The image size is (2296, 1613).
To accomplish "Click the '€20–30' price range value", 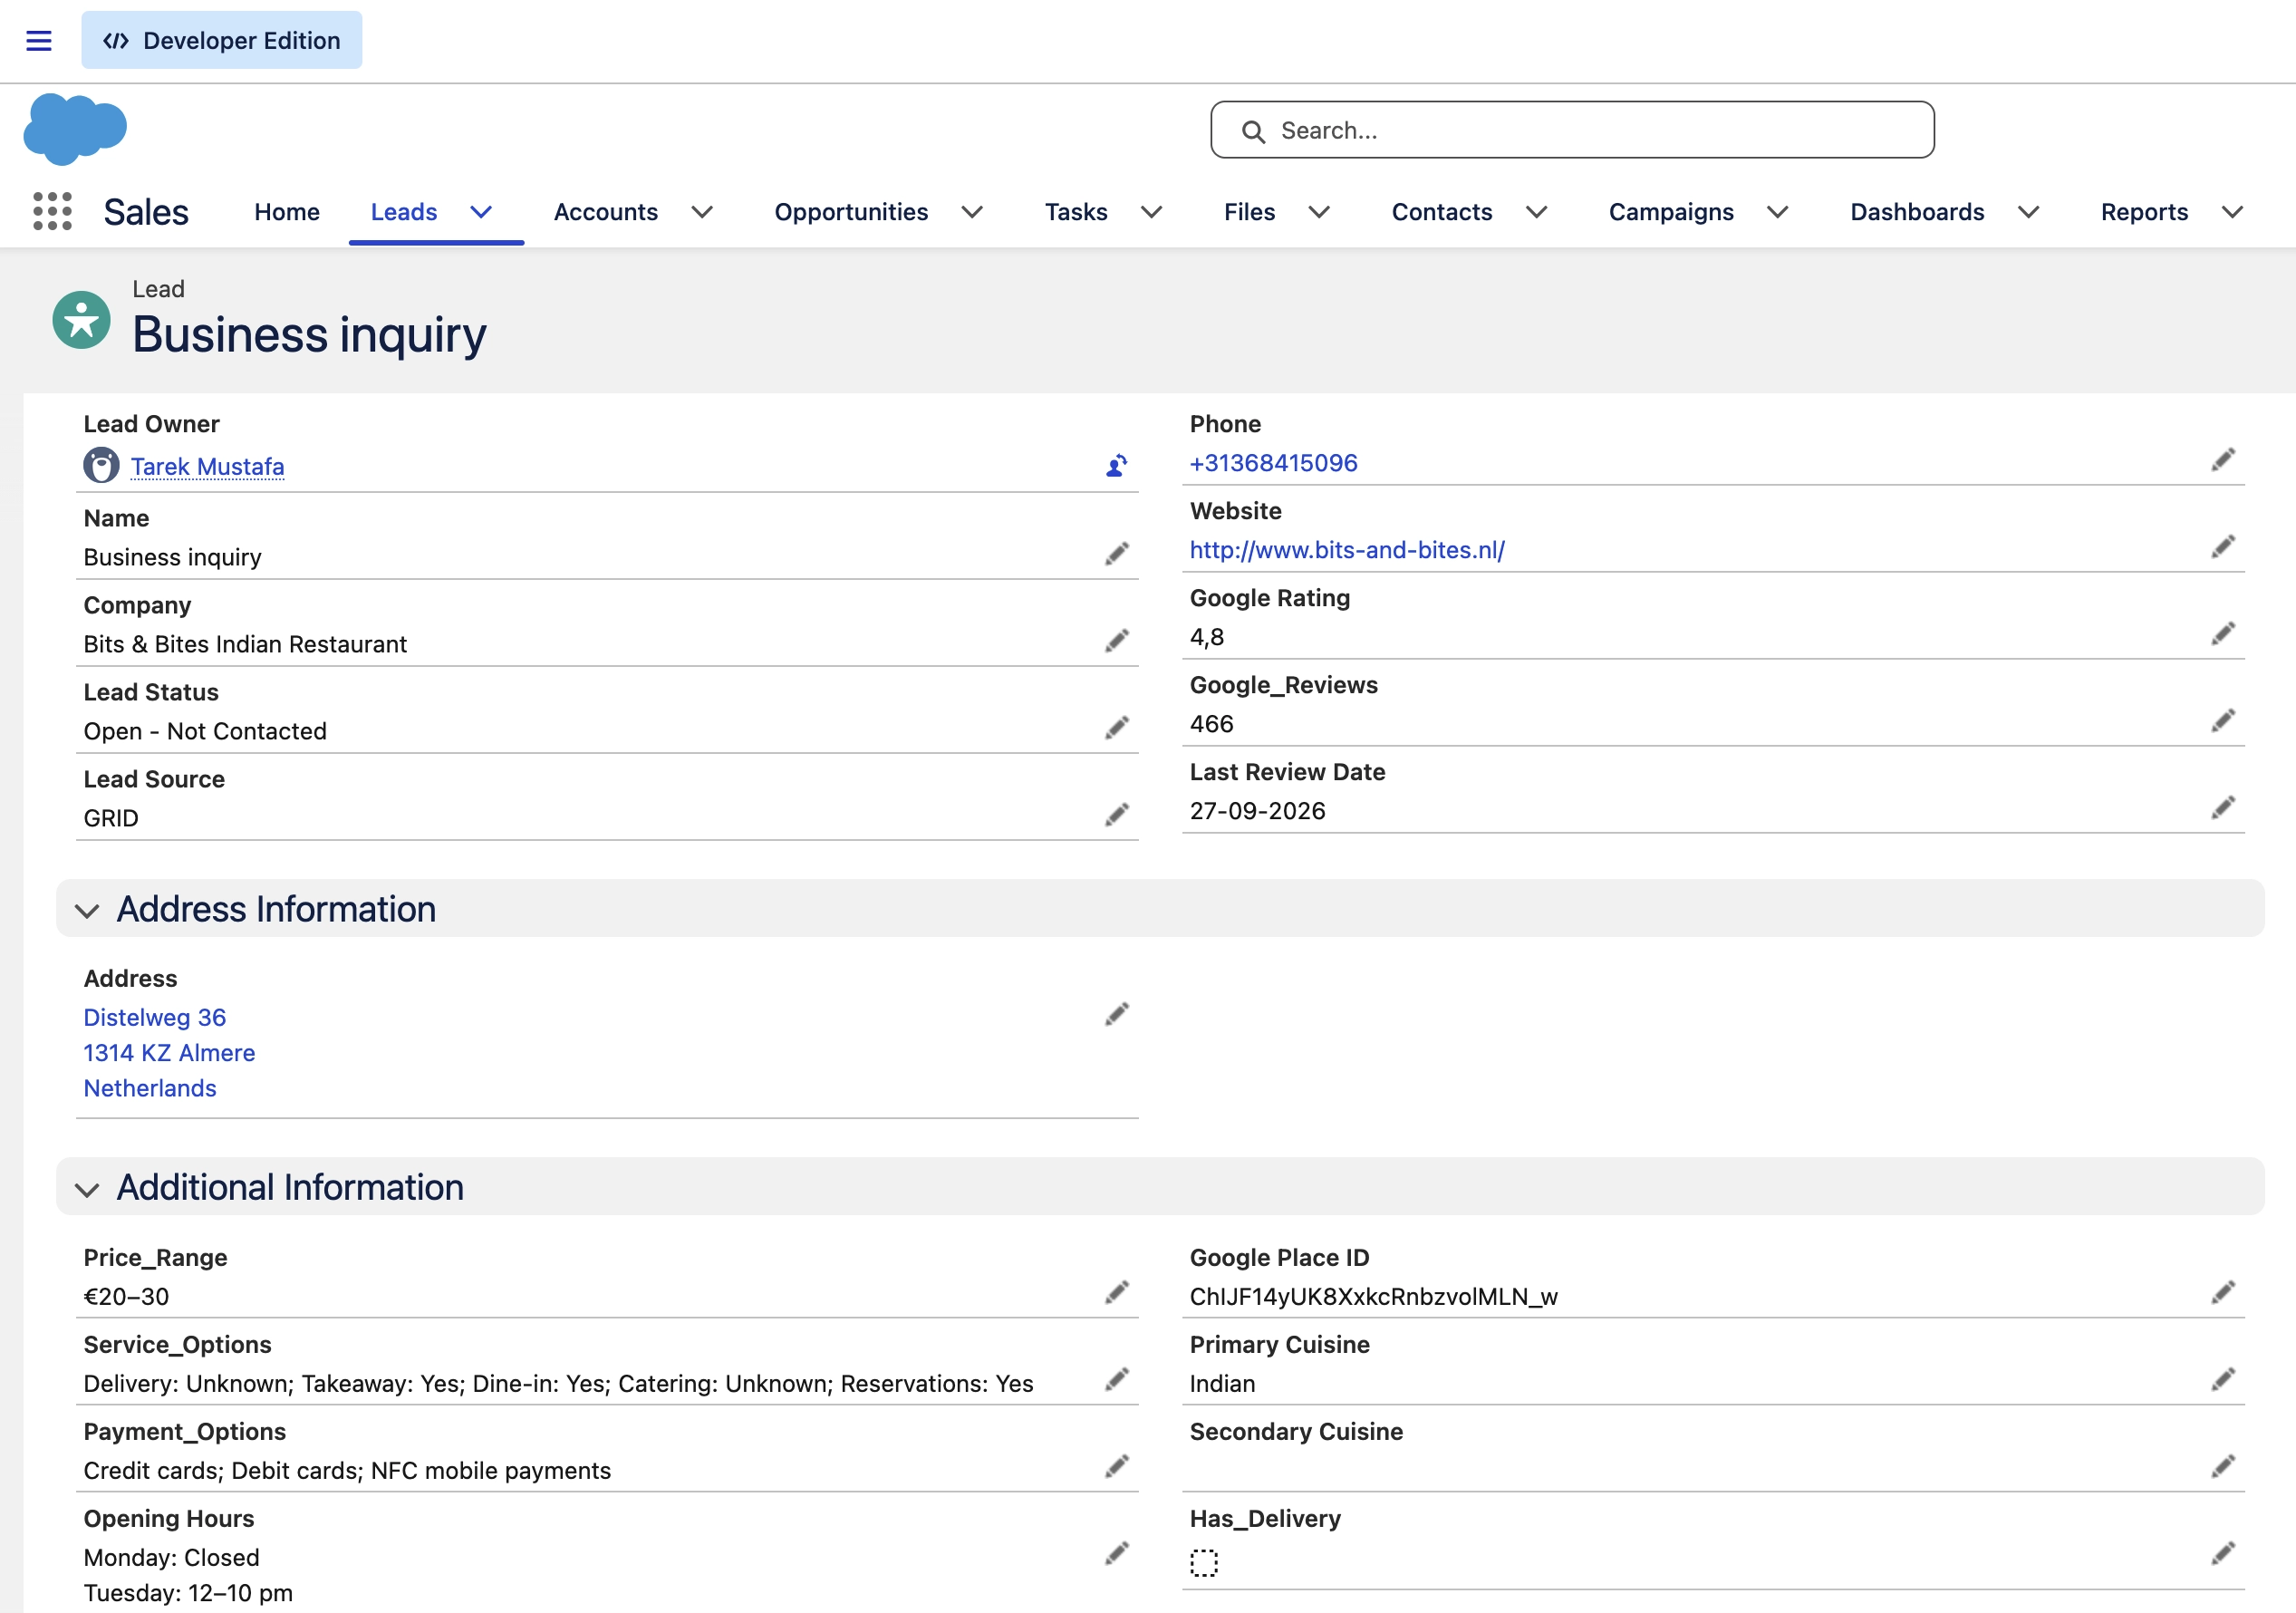I will click(126, 1296).
